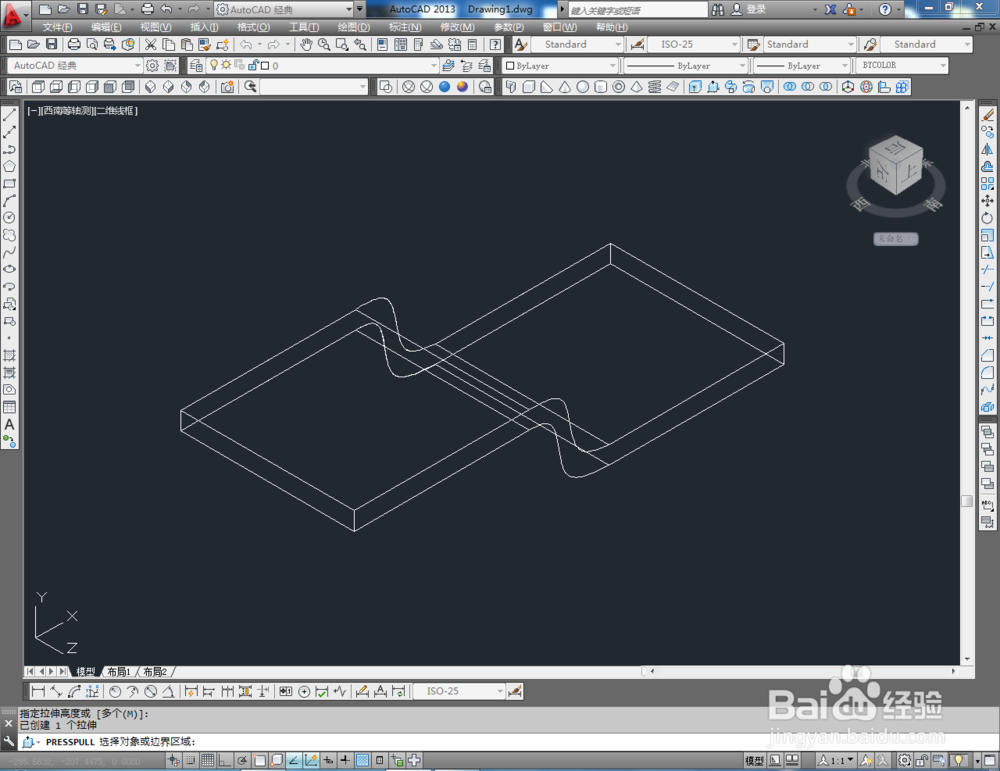
Task: Click the Save icon in standard toolbar
Action: pos(52,44)
